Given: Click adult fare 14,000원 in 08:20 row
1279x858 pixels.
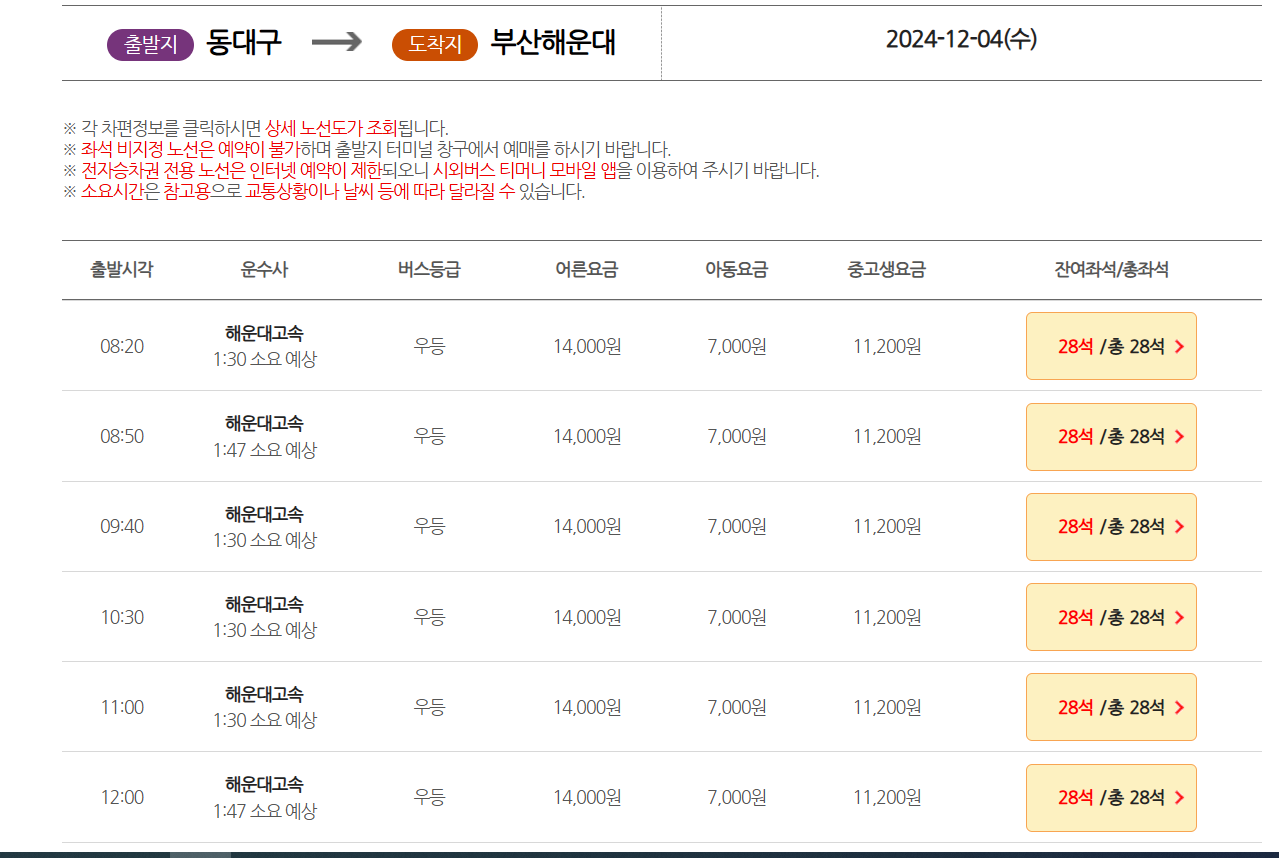Looking at the screenshot, I should 587,346.
